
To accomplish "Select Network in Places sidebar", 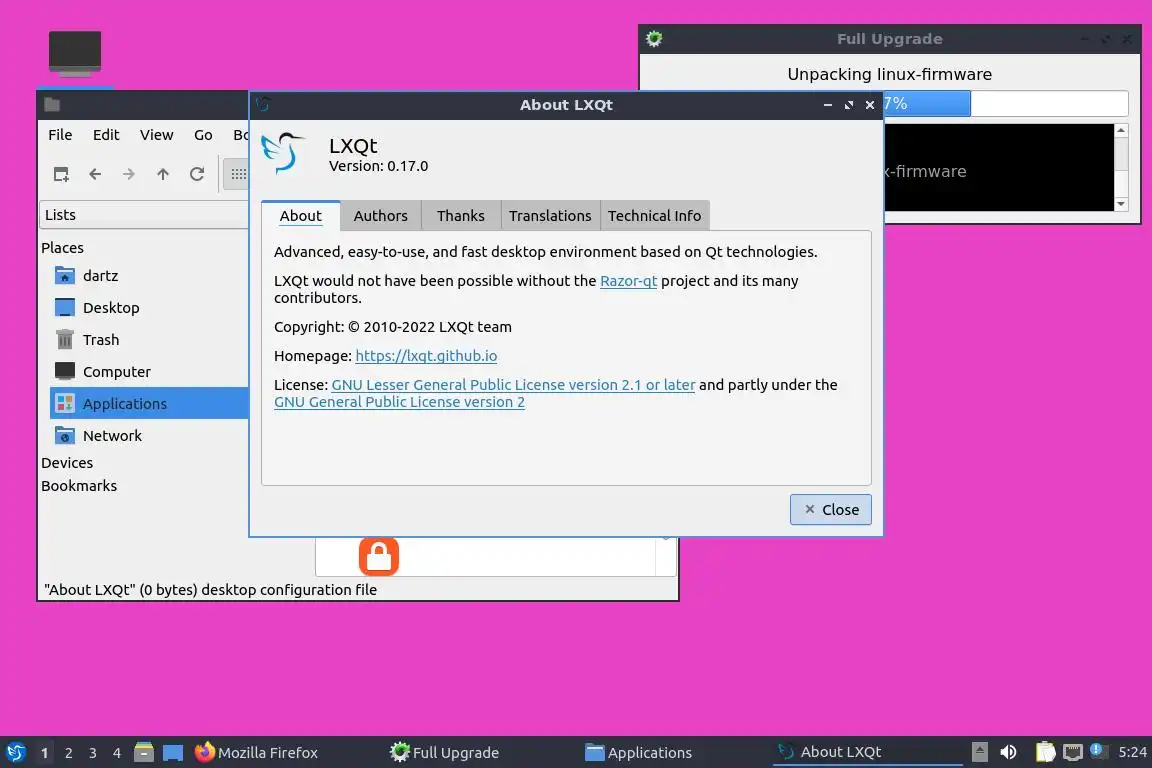I will pos(149,435).
